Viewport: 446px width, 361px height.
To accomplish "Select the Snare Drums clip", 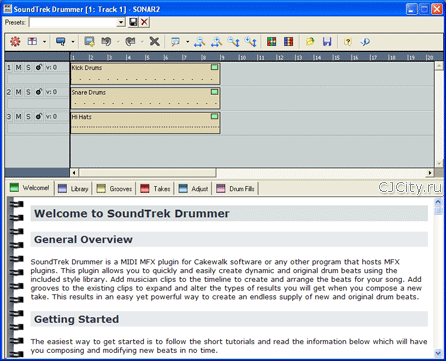I will coord(145,98).
